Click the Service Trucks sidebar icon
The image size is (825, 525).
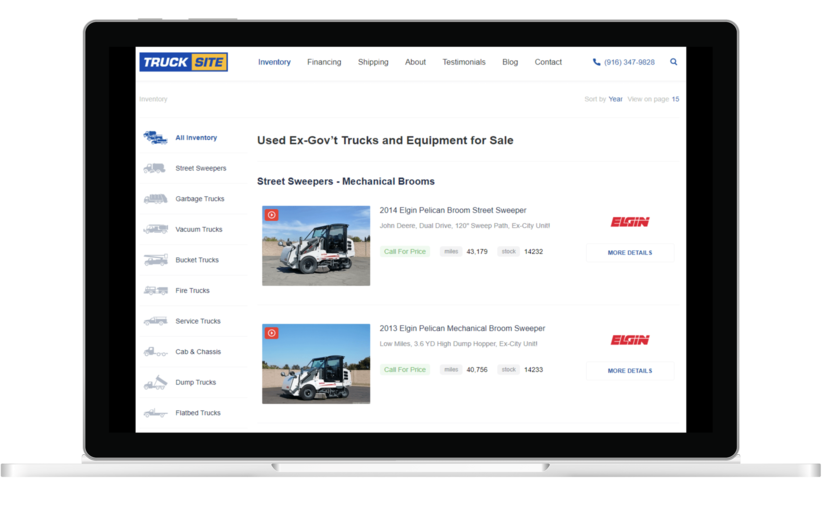pos(155,321)
